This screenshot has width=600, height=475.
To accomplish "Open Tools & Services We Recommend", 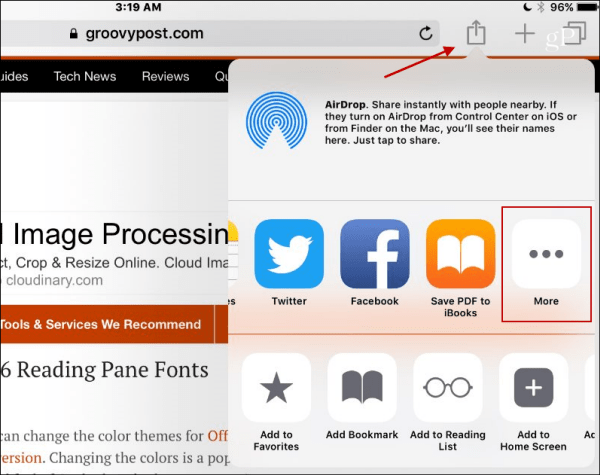I will (x=101, y=325).
